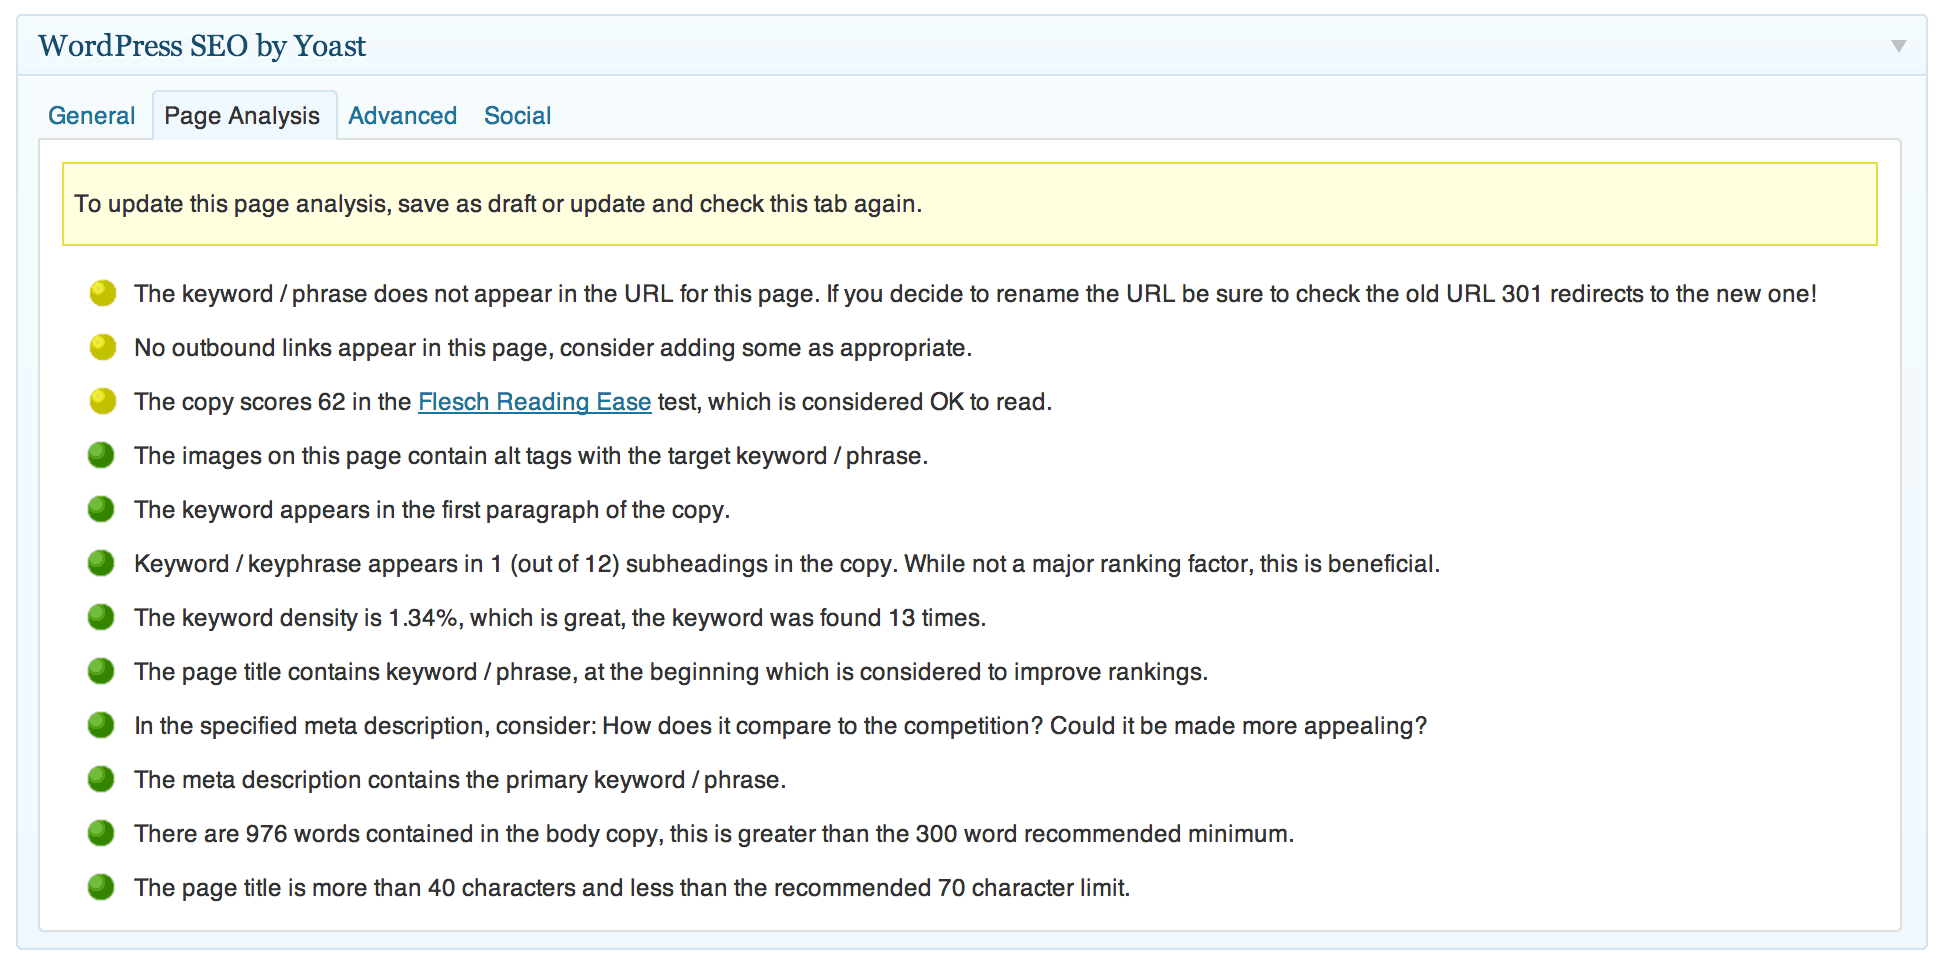Open the Advanced tab
Viewport: 1944px width, 960px height.
point(402,116)
